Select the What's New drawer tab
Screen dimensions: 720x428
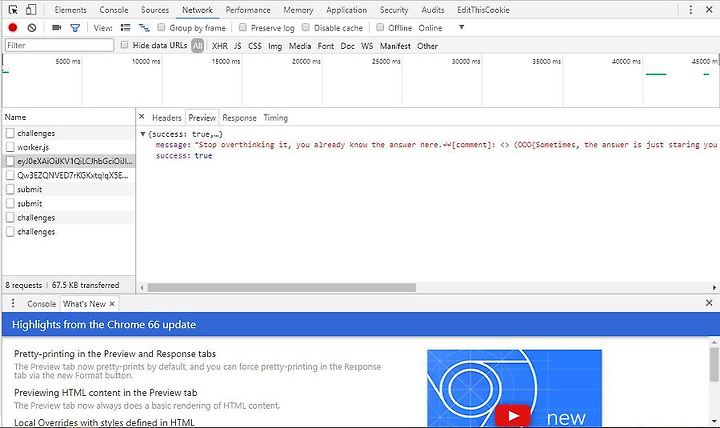[84, 304]
